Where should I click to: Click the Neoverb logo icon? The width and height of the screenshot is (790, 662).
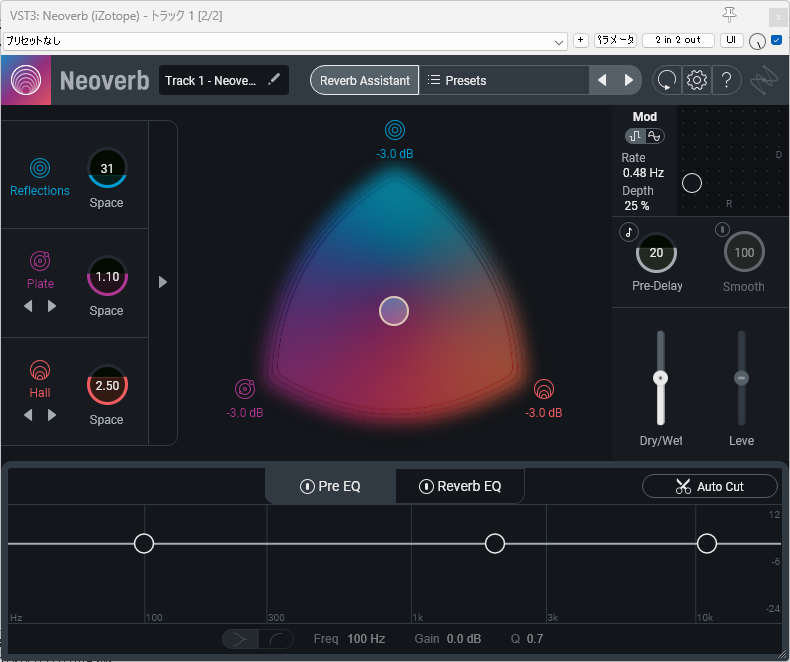tap(26, 80)
